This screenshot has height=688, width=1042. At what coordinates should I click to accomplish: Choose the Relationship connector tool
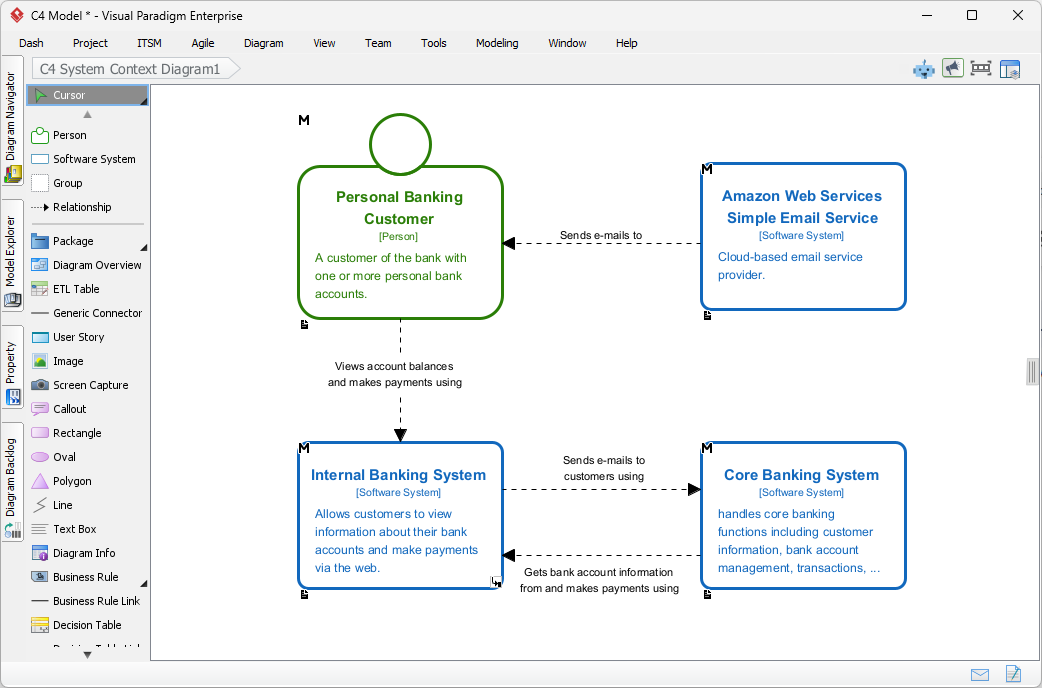tap(81, 207)
